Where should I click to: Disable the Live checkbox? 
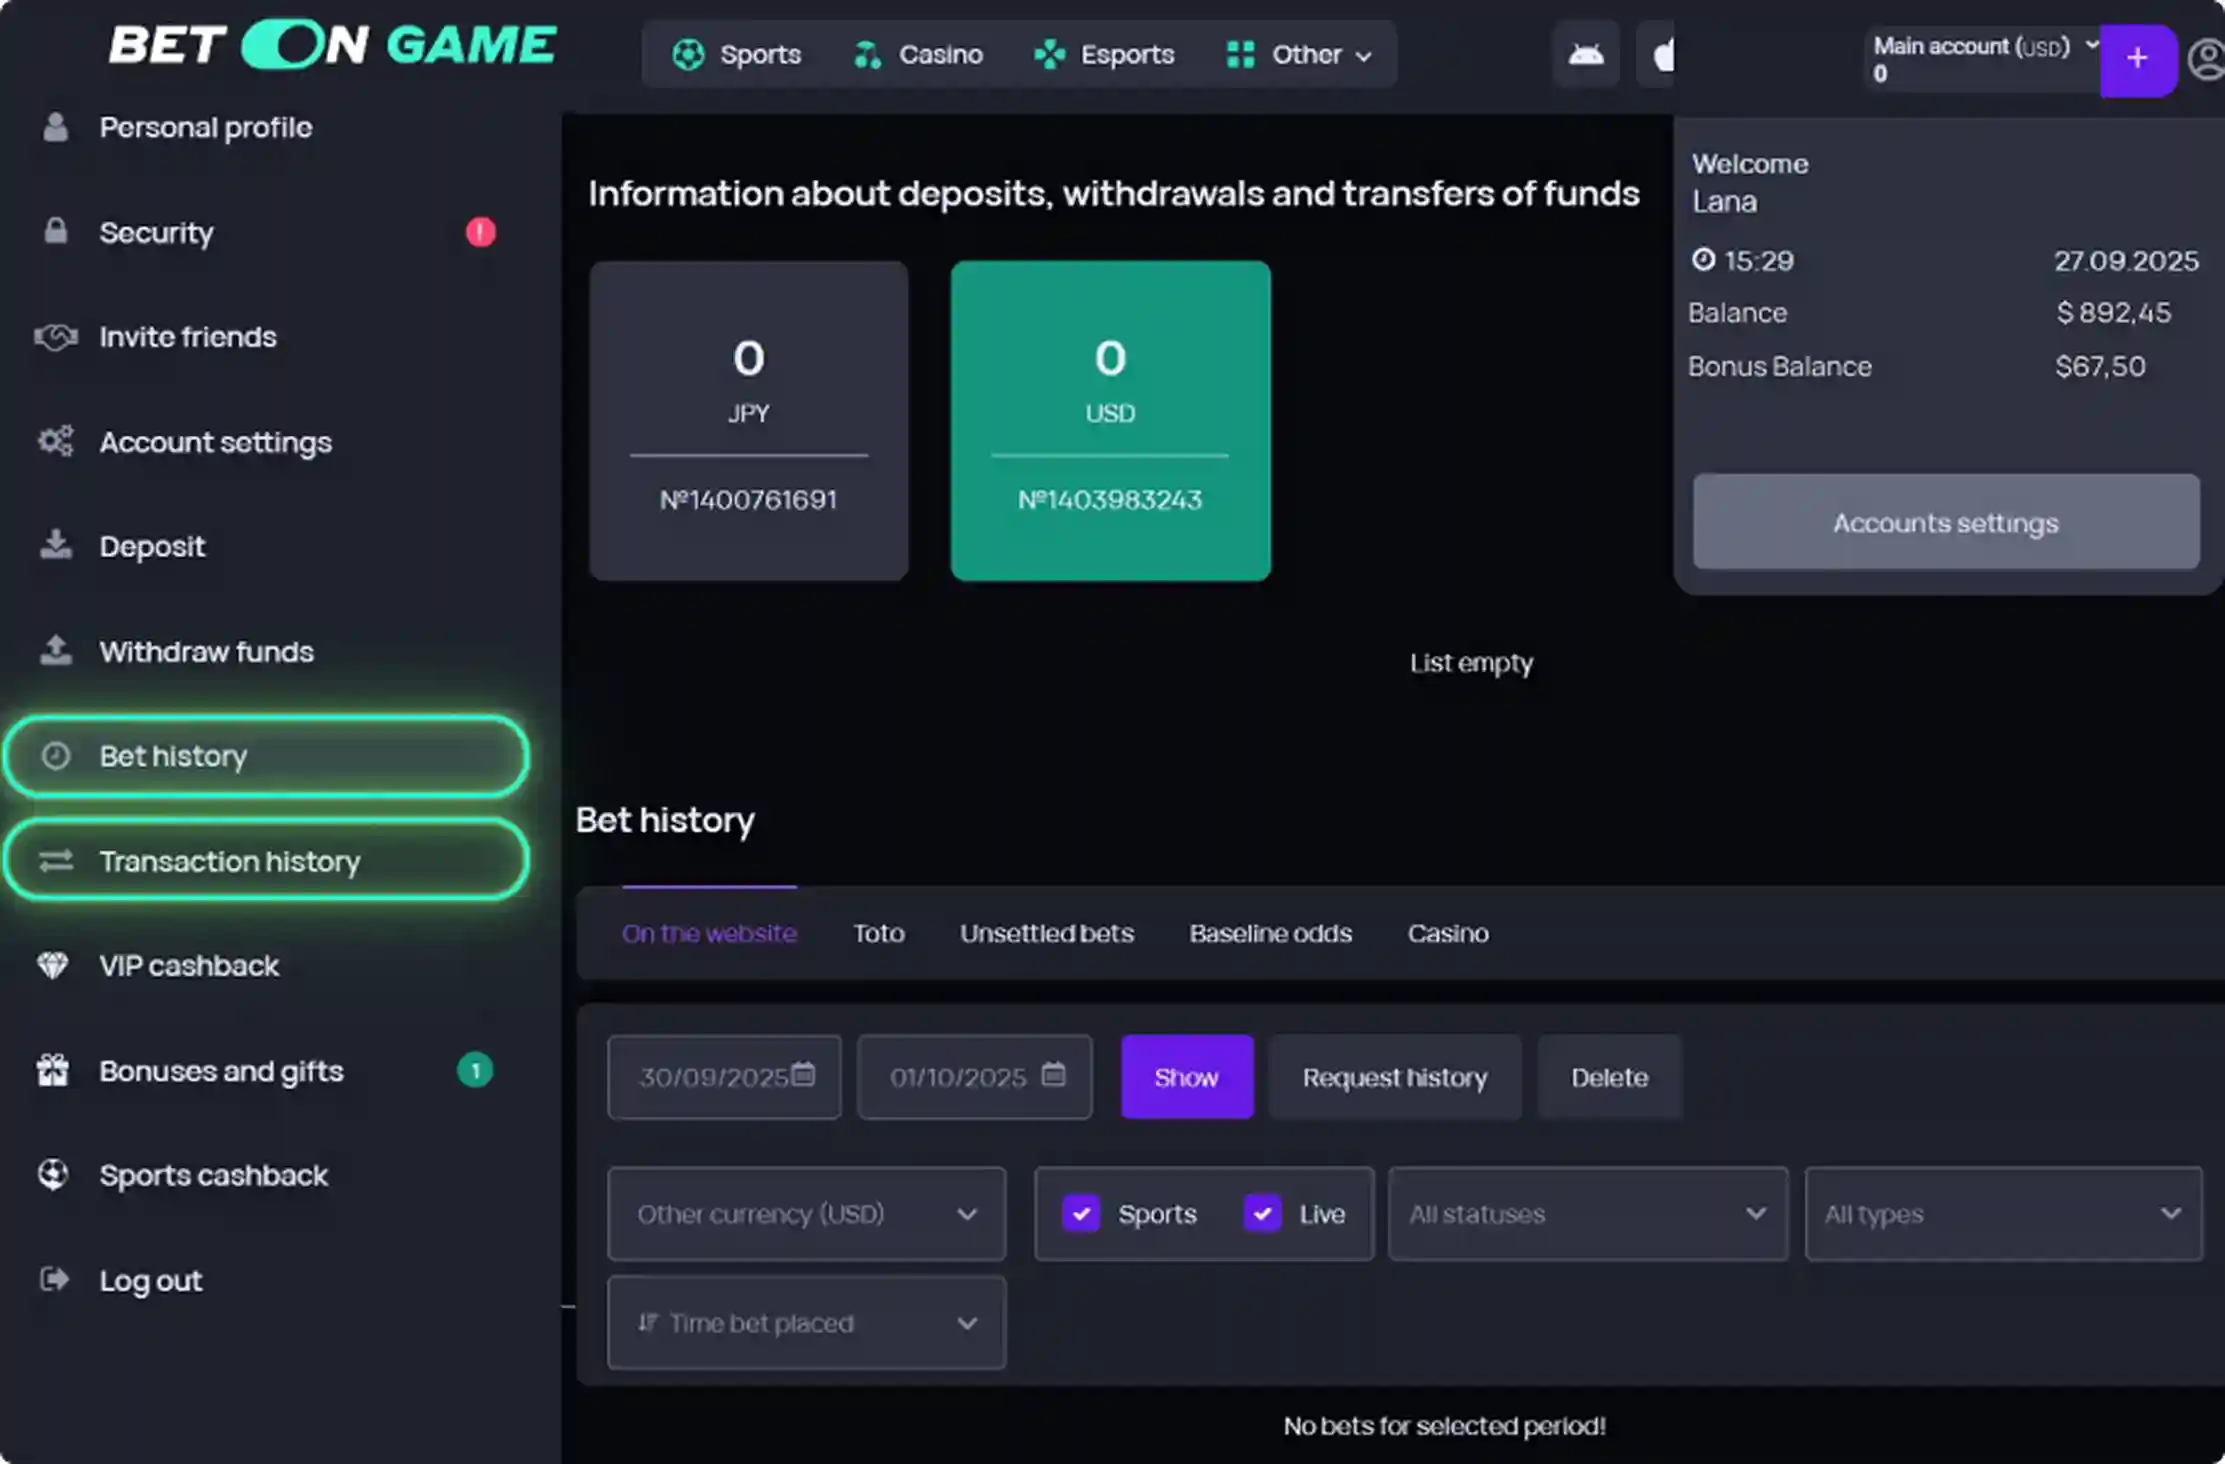tap(1262, 1214)
